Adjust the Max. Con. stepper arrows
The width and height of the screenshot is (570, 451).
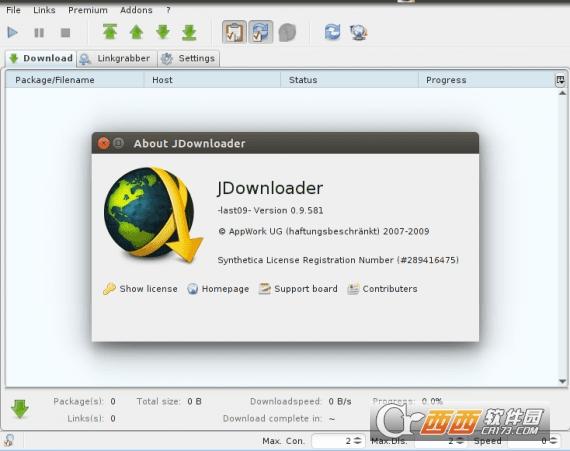pyautogui.click(x=358, y=441)
